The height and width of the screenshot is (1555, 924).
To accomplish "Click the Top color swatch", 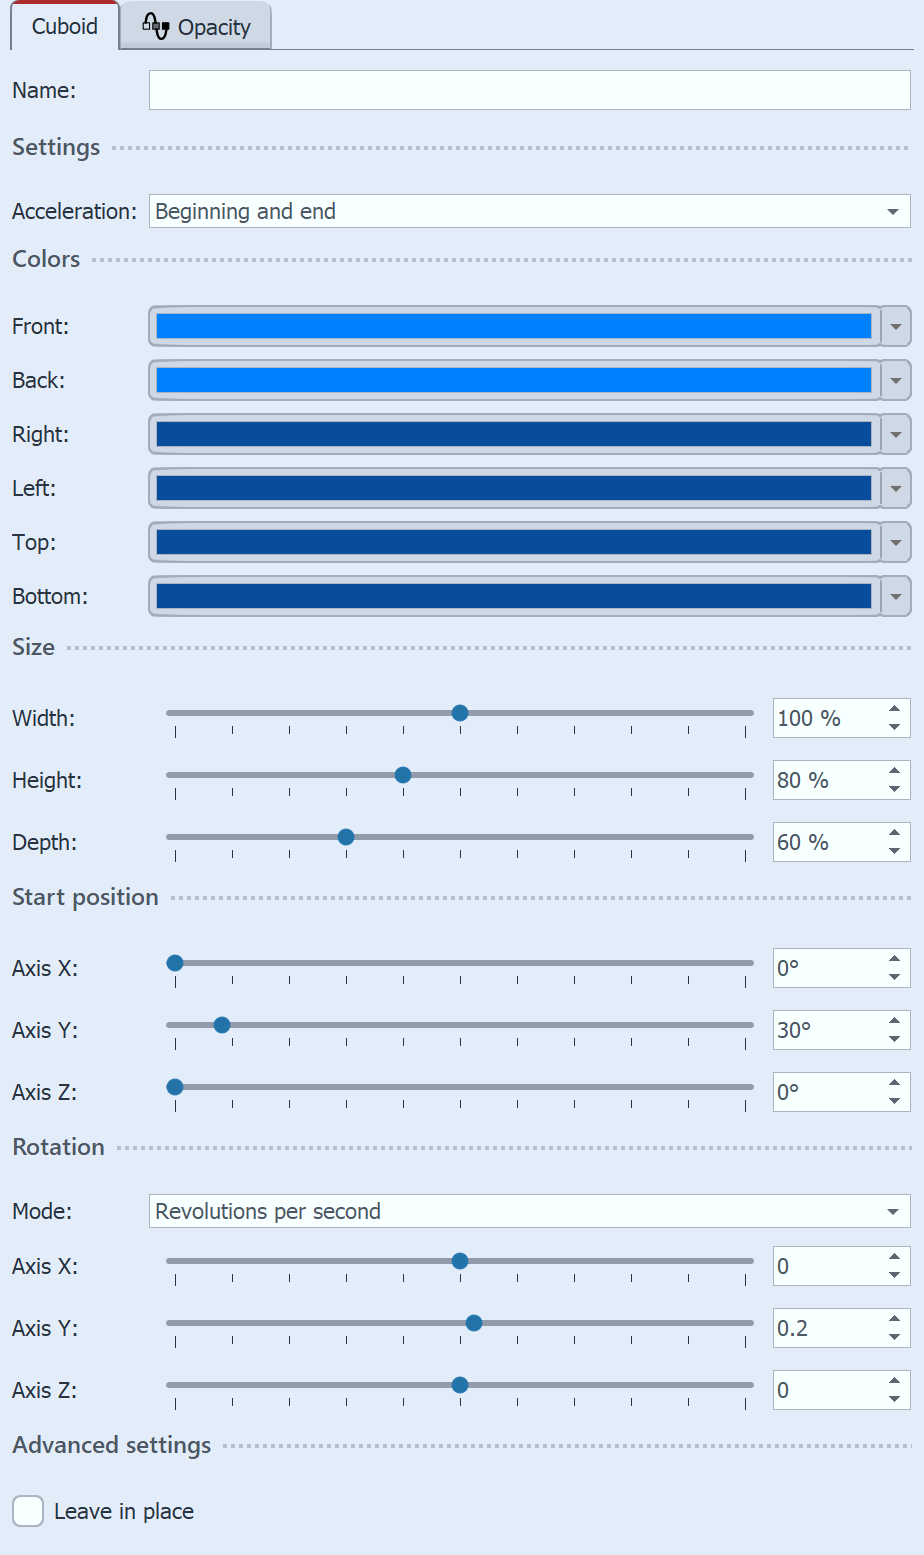I will tap(513, 542).
